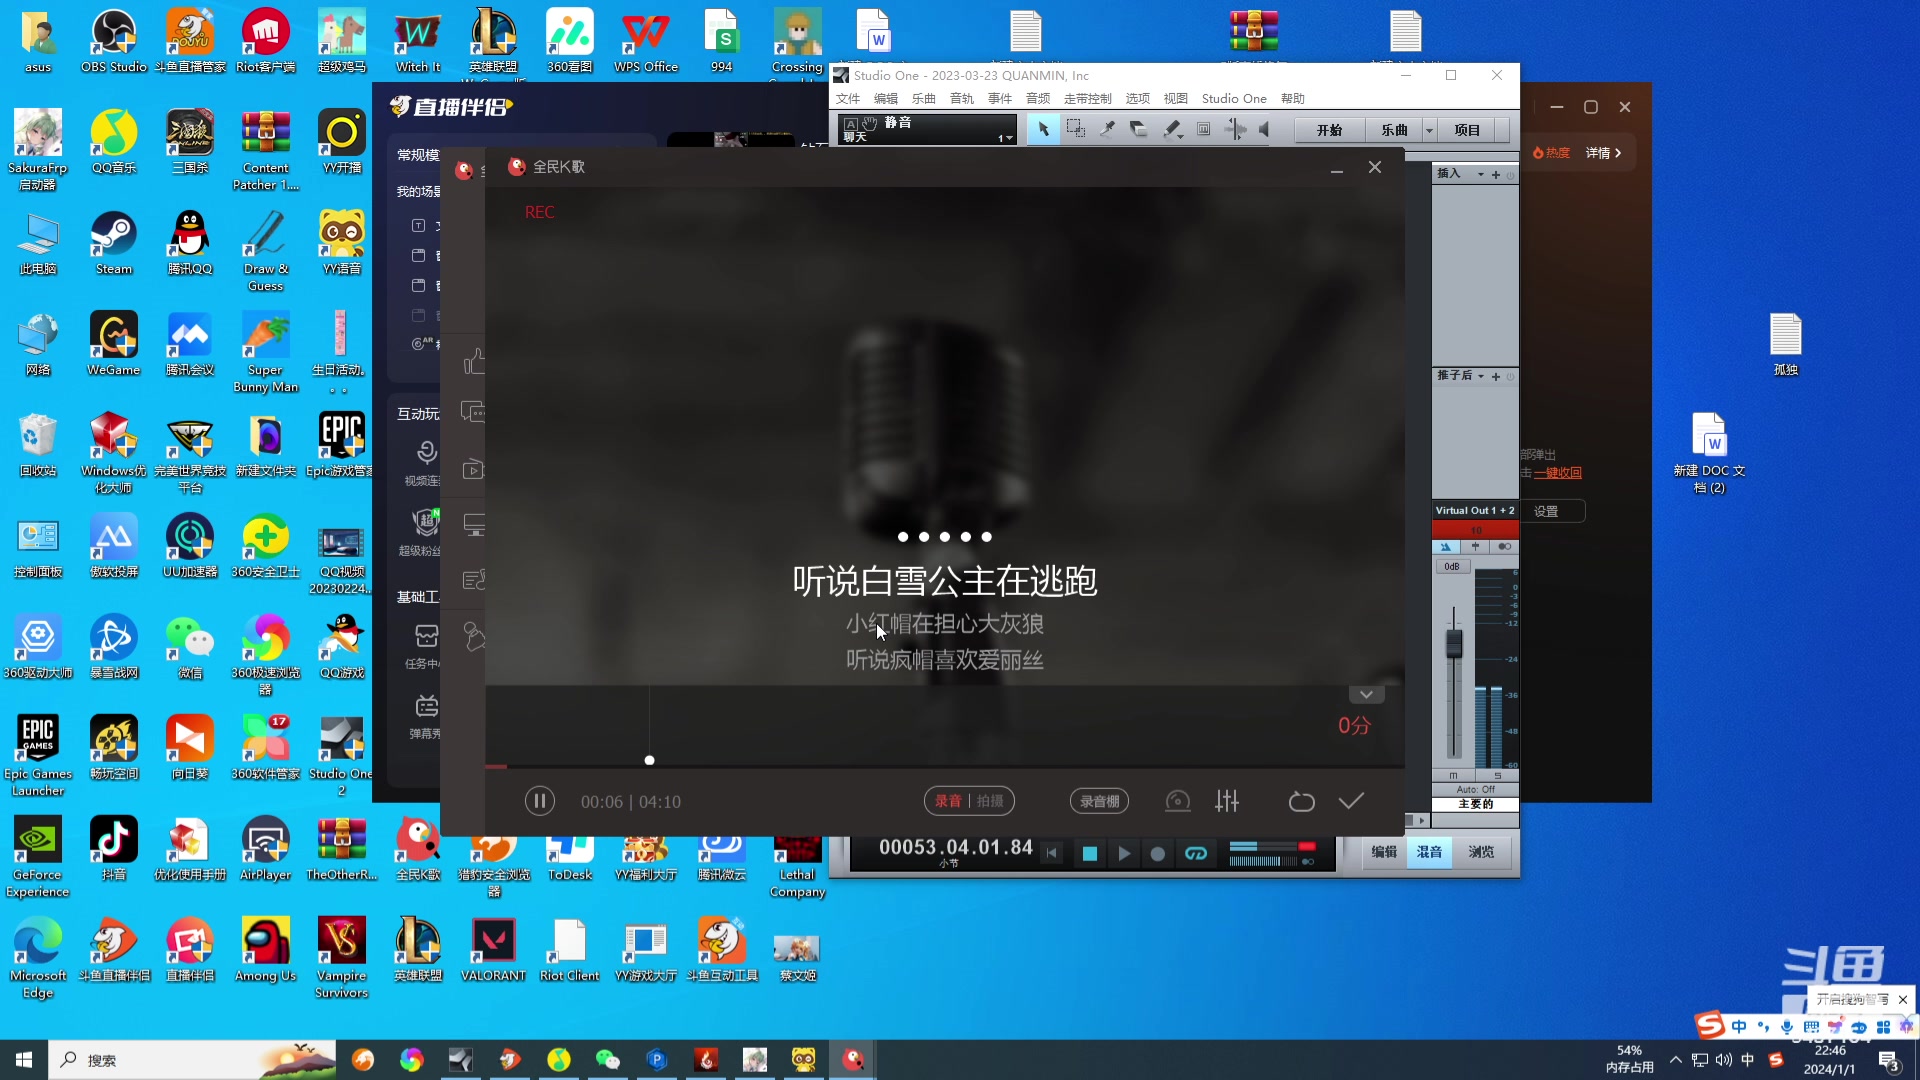Open the mixer settings icon in K-song recorder

pyautogui.click(x=1226, y=801)
